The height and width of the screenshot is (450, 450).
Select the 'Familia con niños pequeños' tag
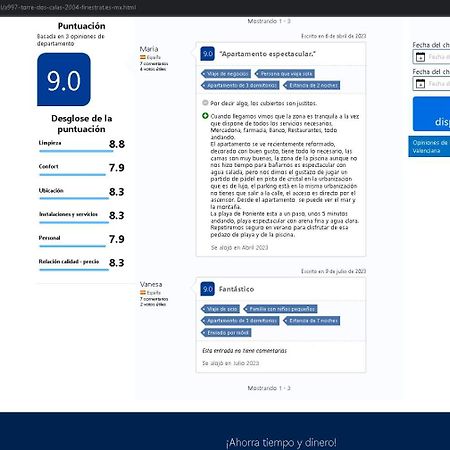point(280,309)
